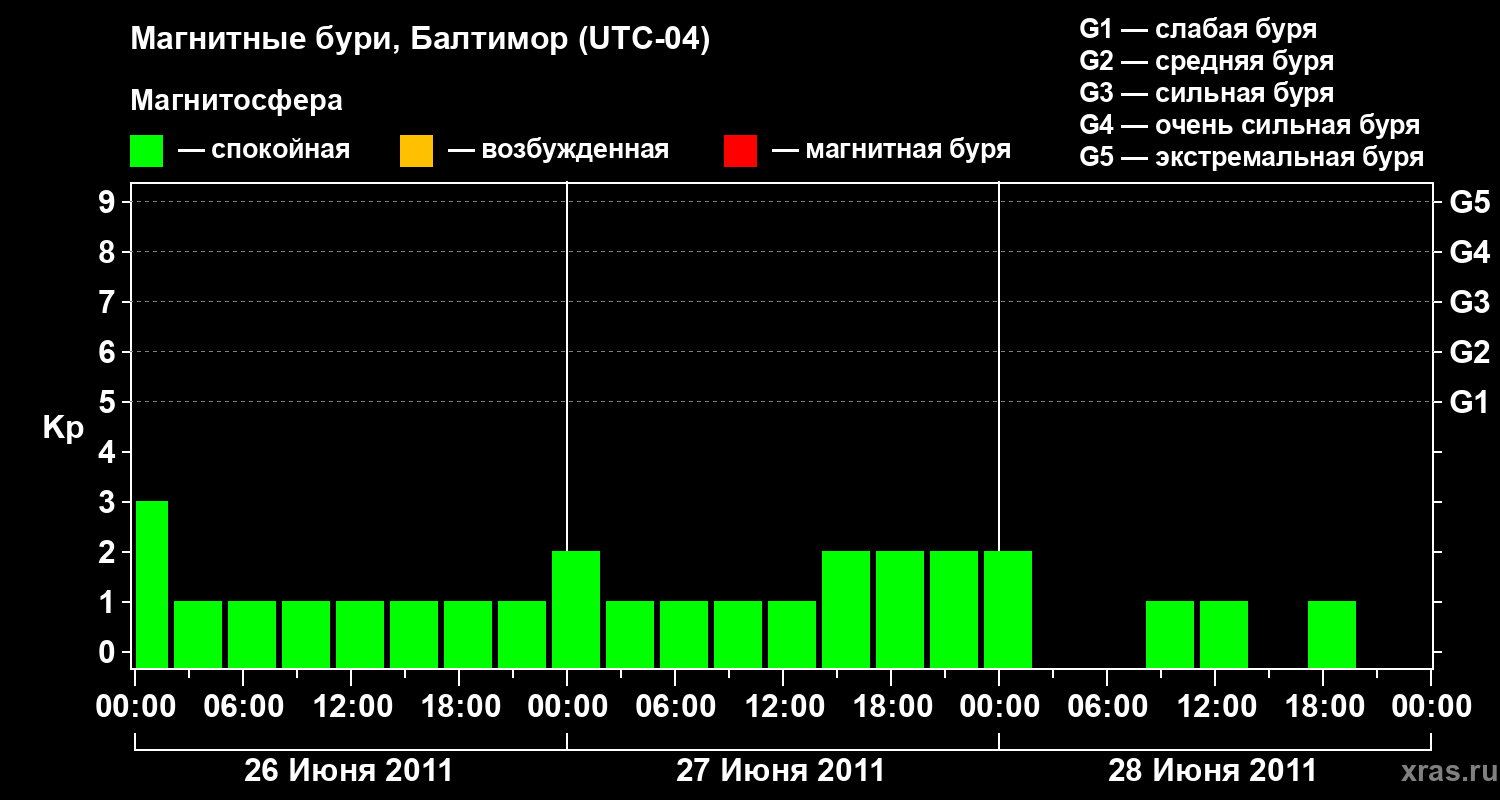Click the green 'спокойная' legend swatch
The width and height of the screenshot is (1500, 800).
coord(147,151)
